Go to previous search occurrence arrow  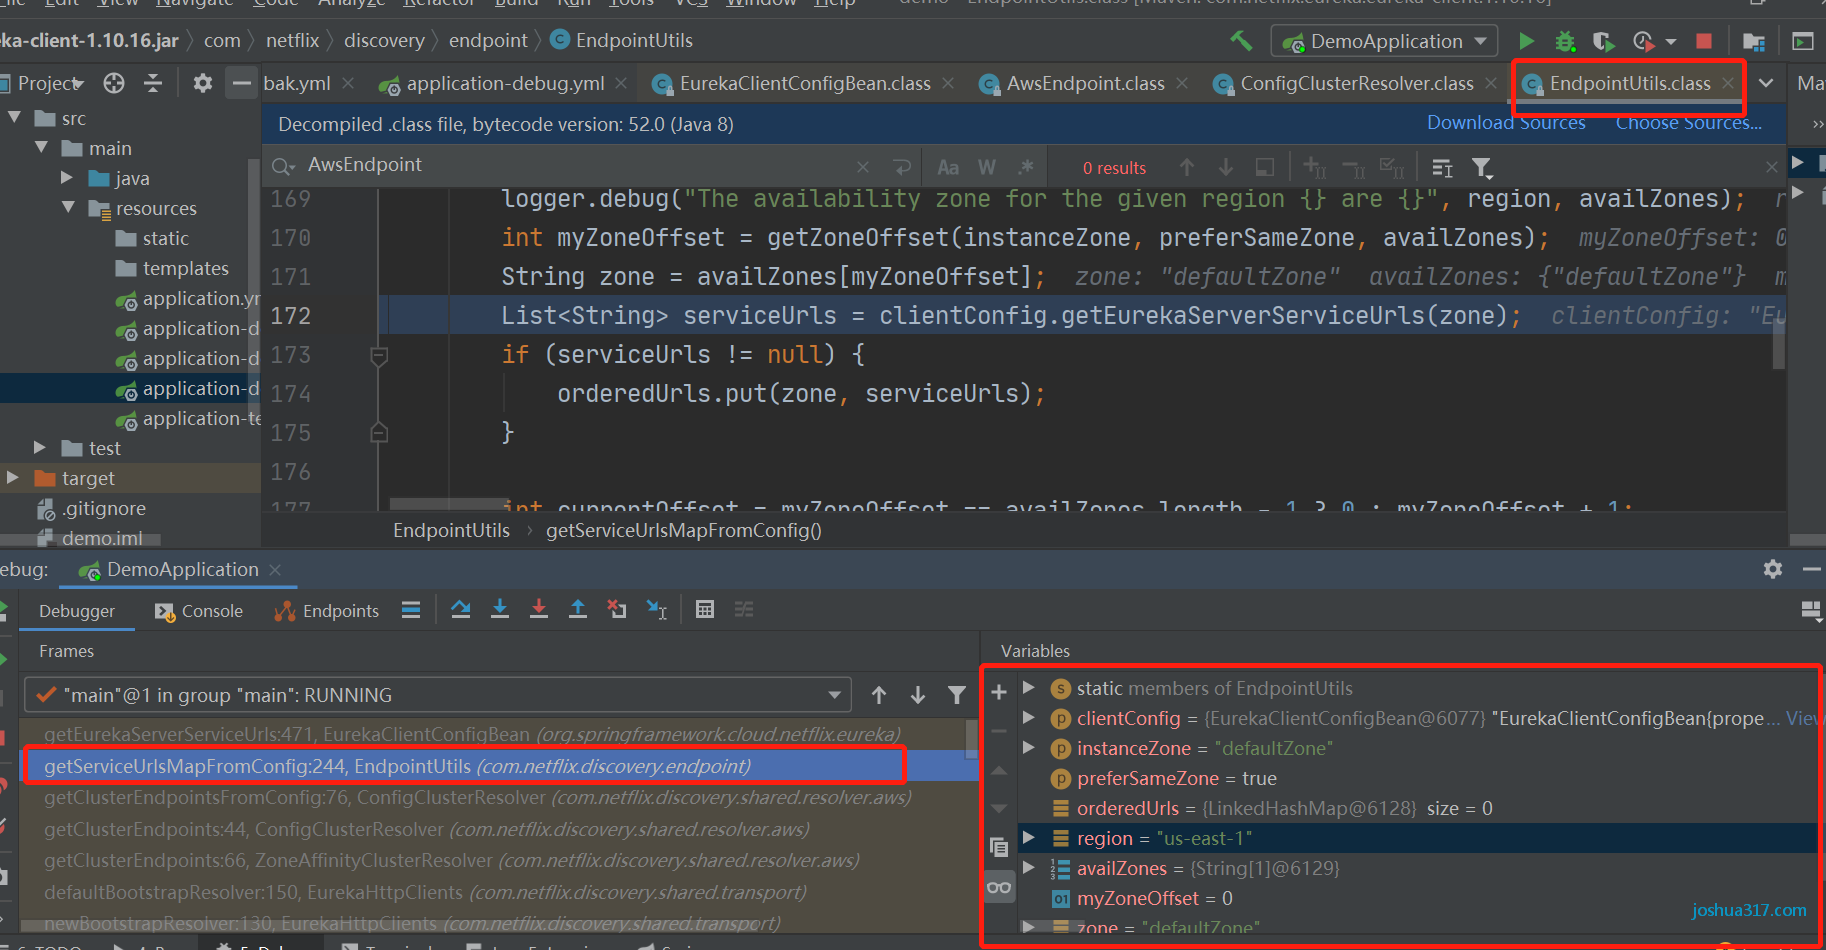(1187, 167)
